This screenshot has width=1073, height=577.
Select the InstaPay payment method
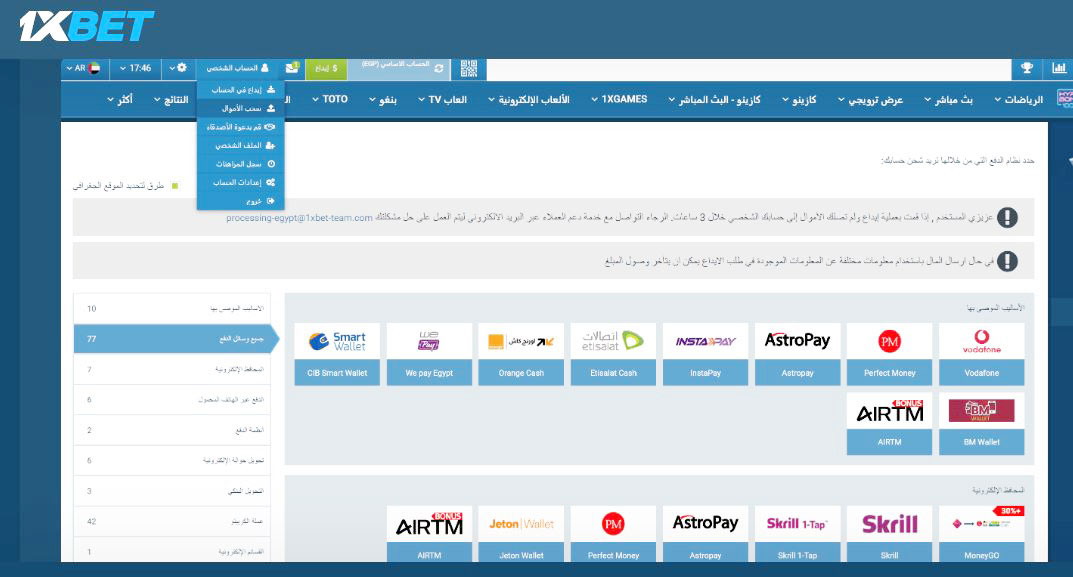point(705,354)
